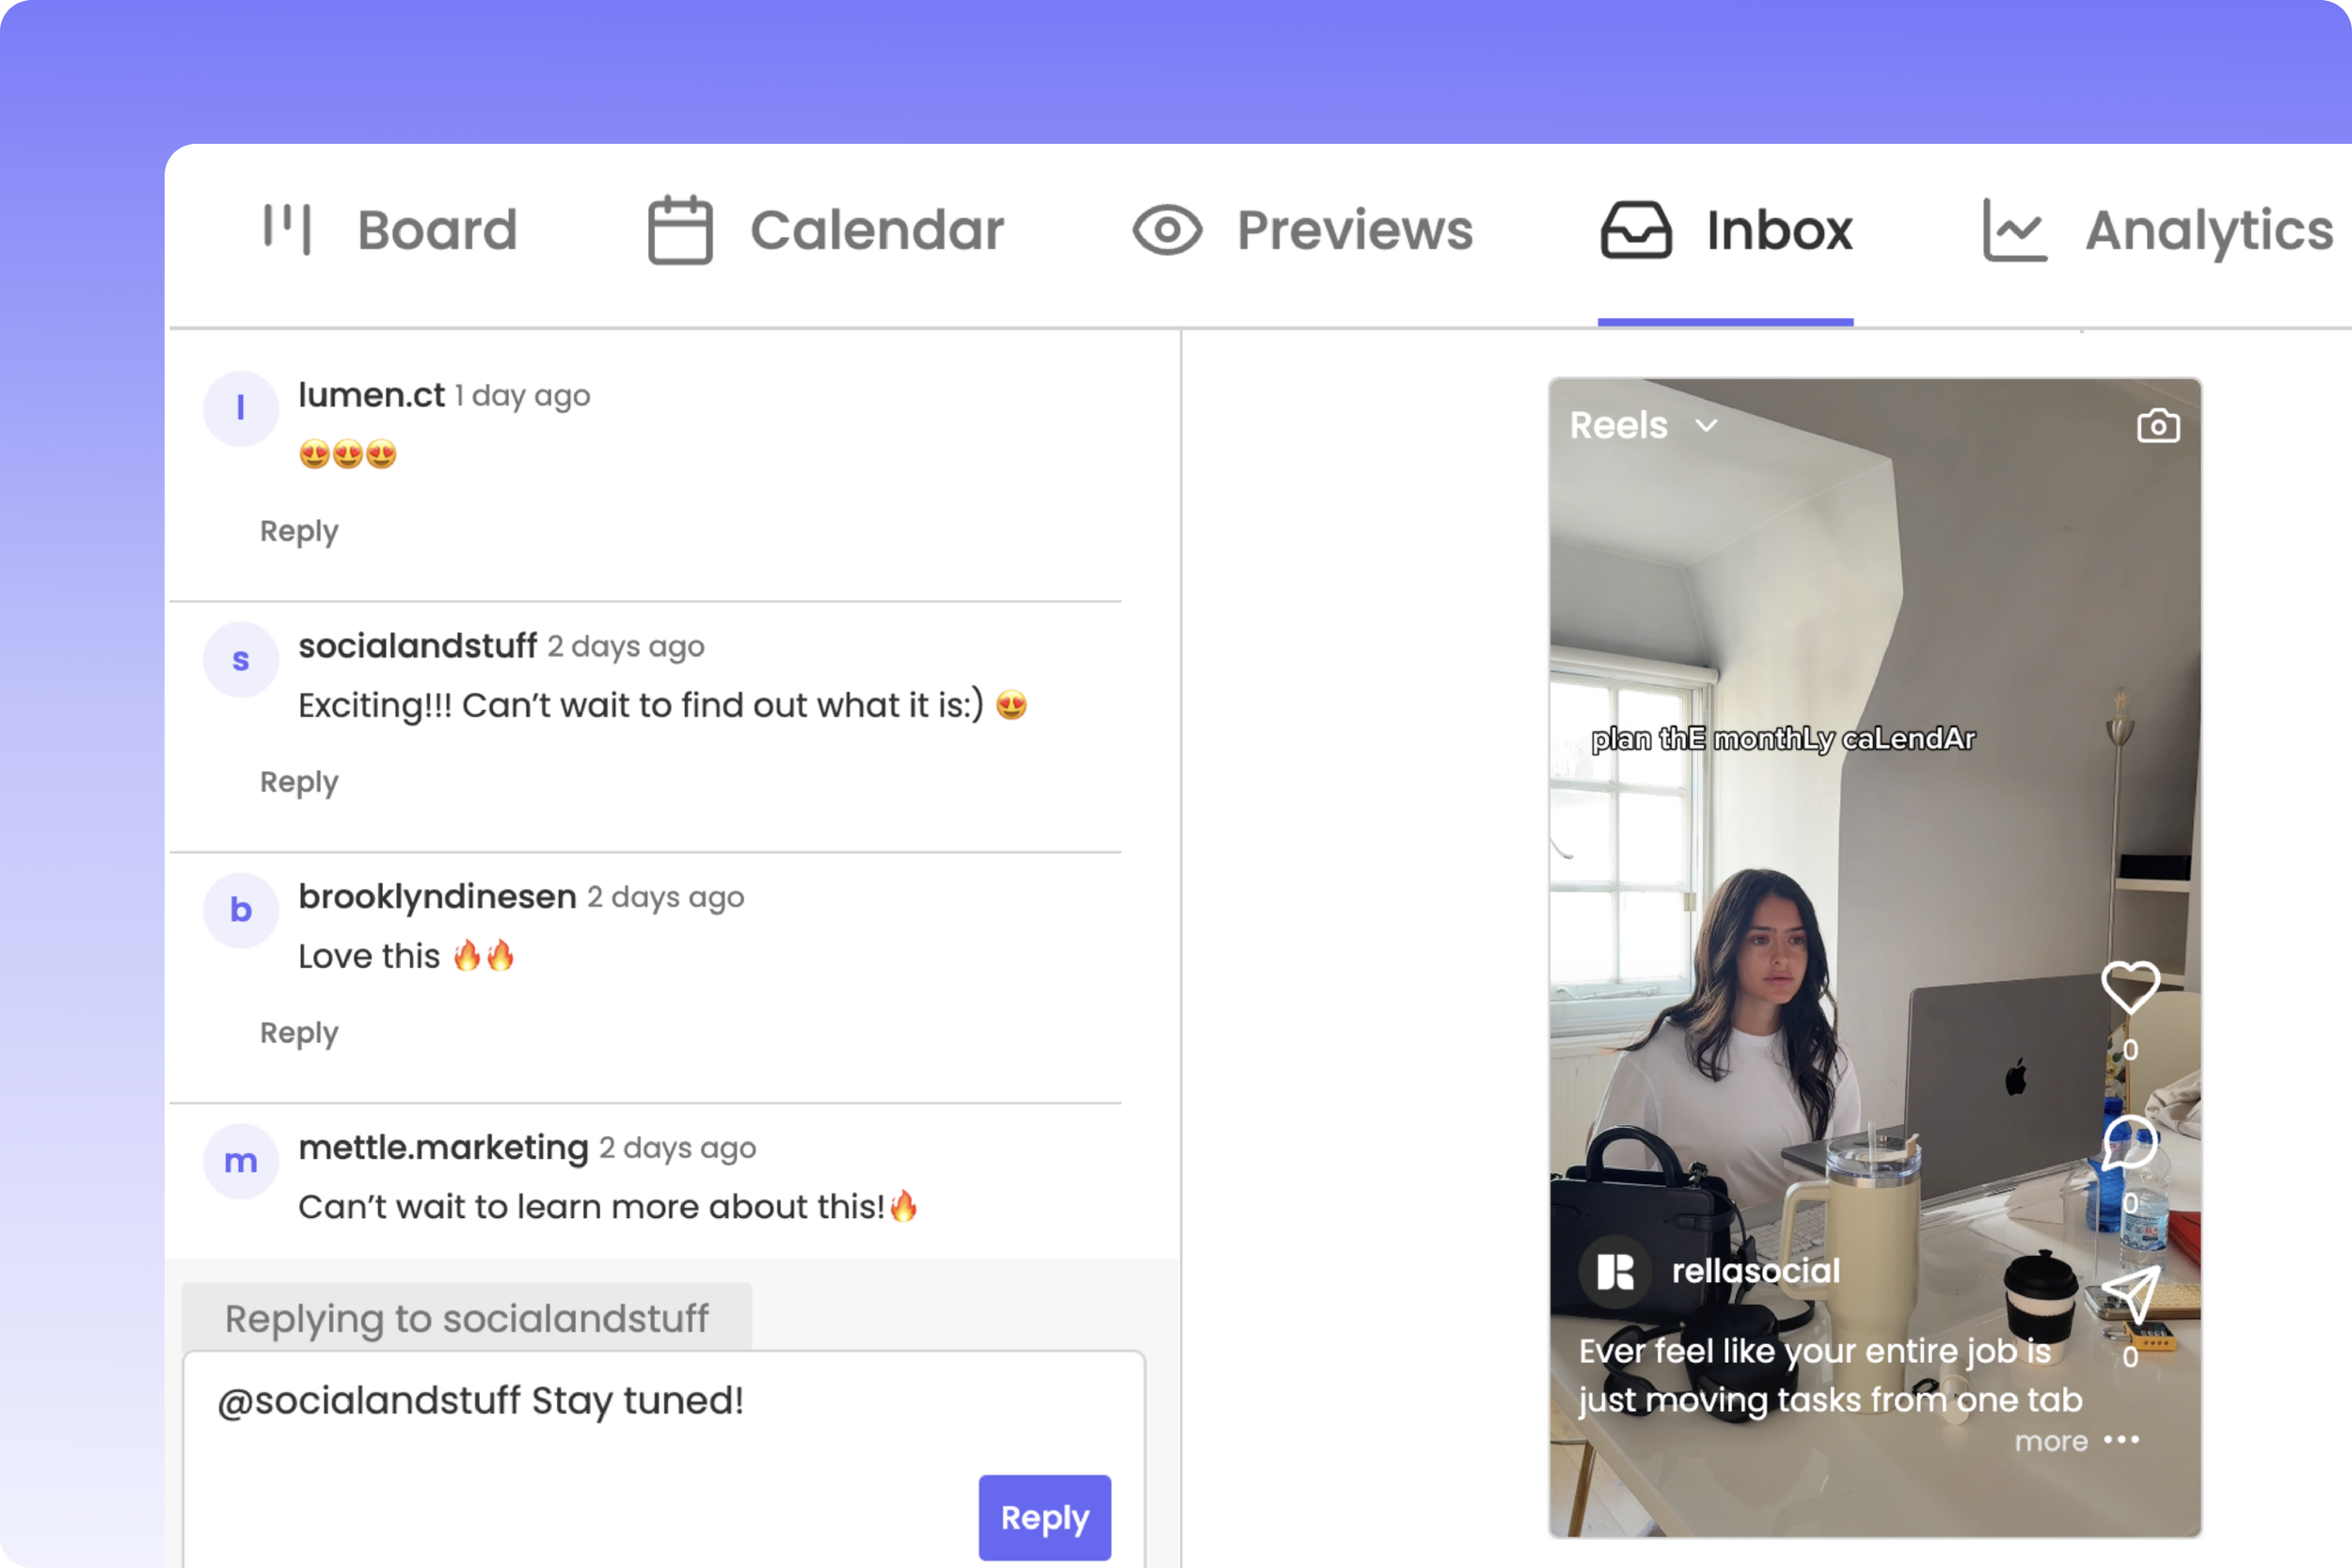Expand caption with the more link
The height and width of the screenshot is (1568, 2352).
(x=2050, y=1441)
